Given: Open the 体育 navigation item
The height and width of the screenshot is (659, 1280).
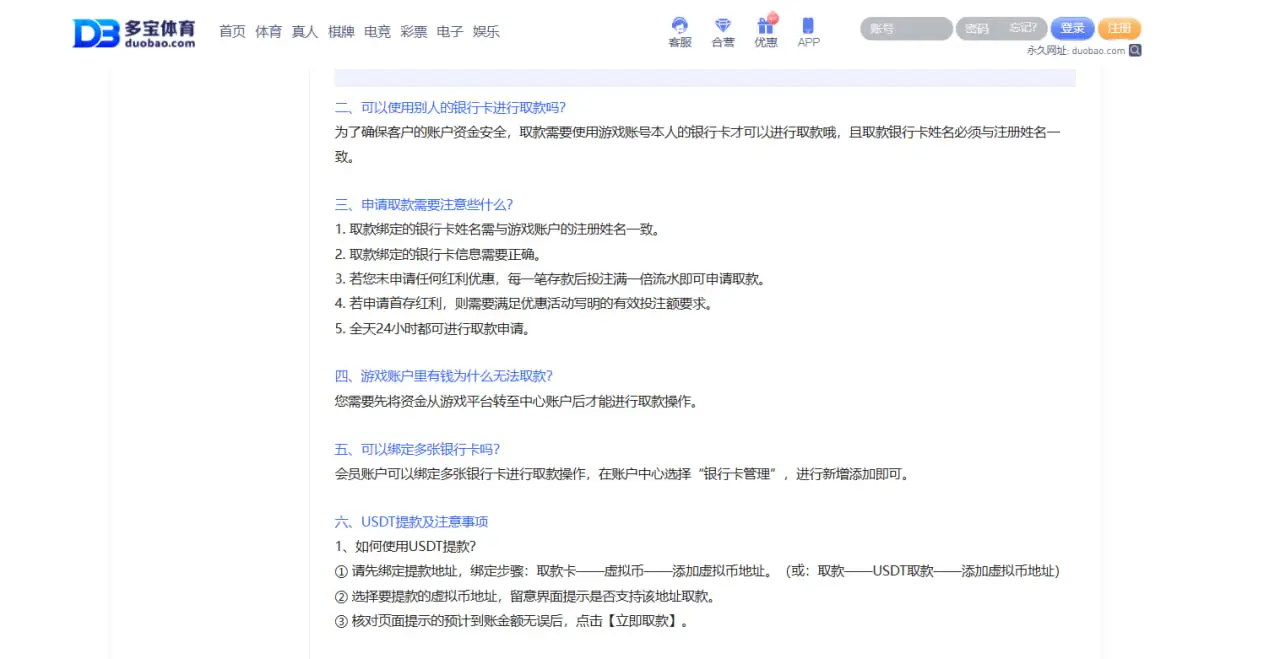Looking at the screenshot, I should (268, 31).
